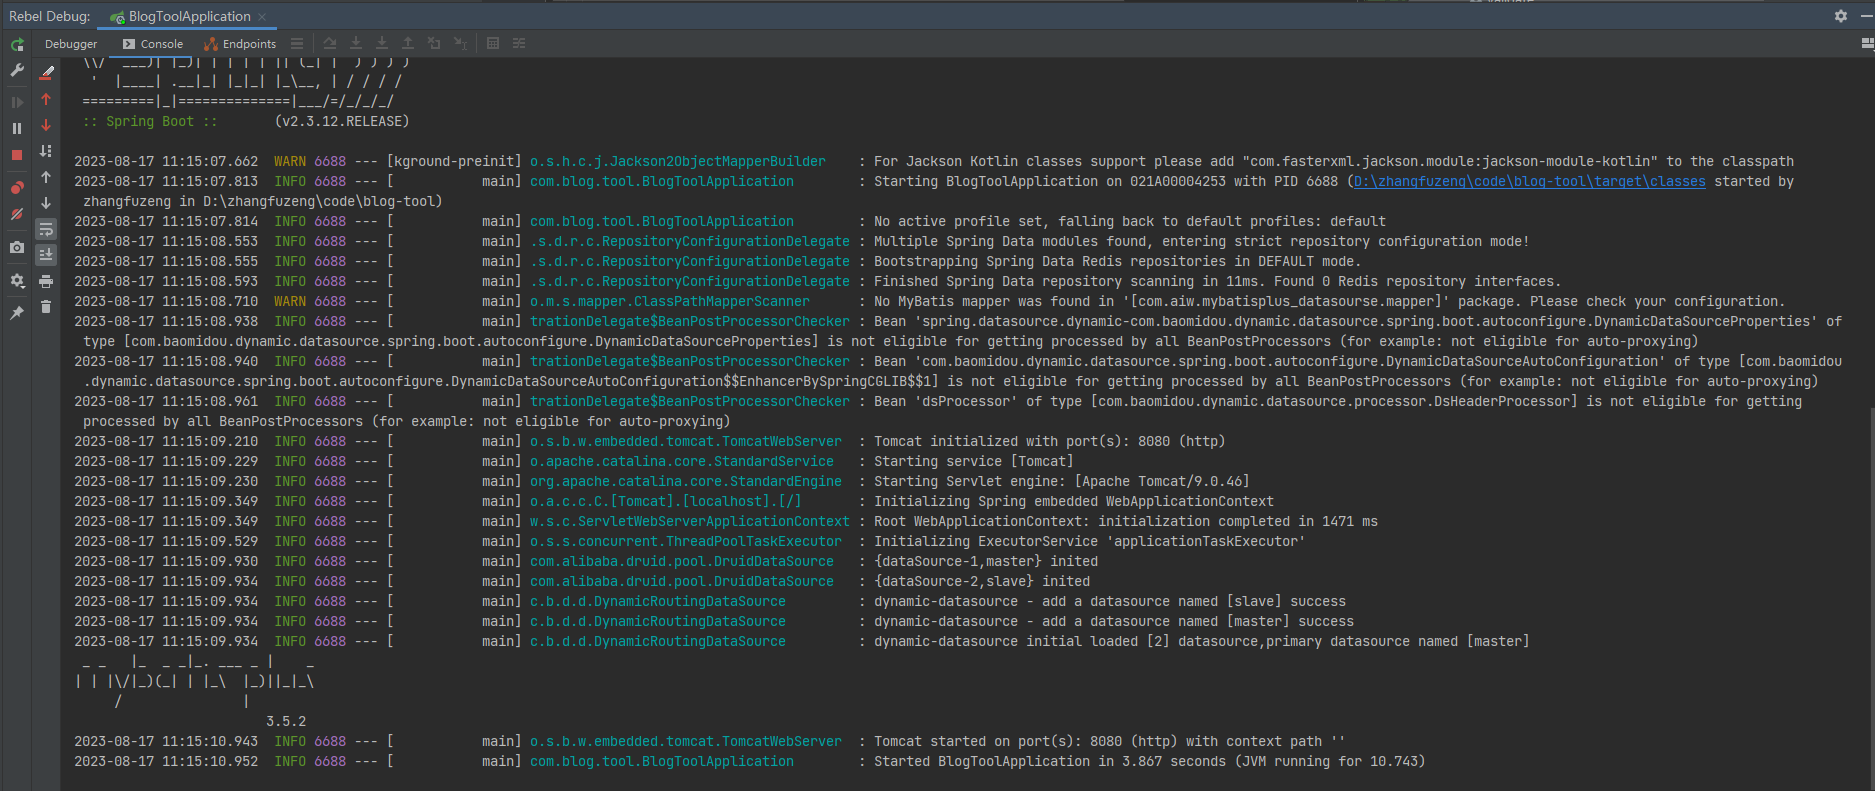Resume program with the grayed play icon
Image resolution: width=1875 pixels, height=791 pixels.
pyautogui.click(x=17, y=102)
